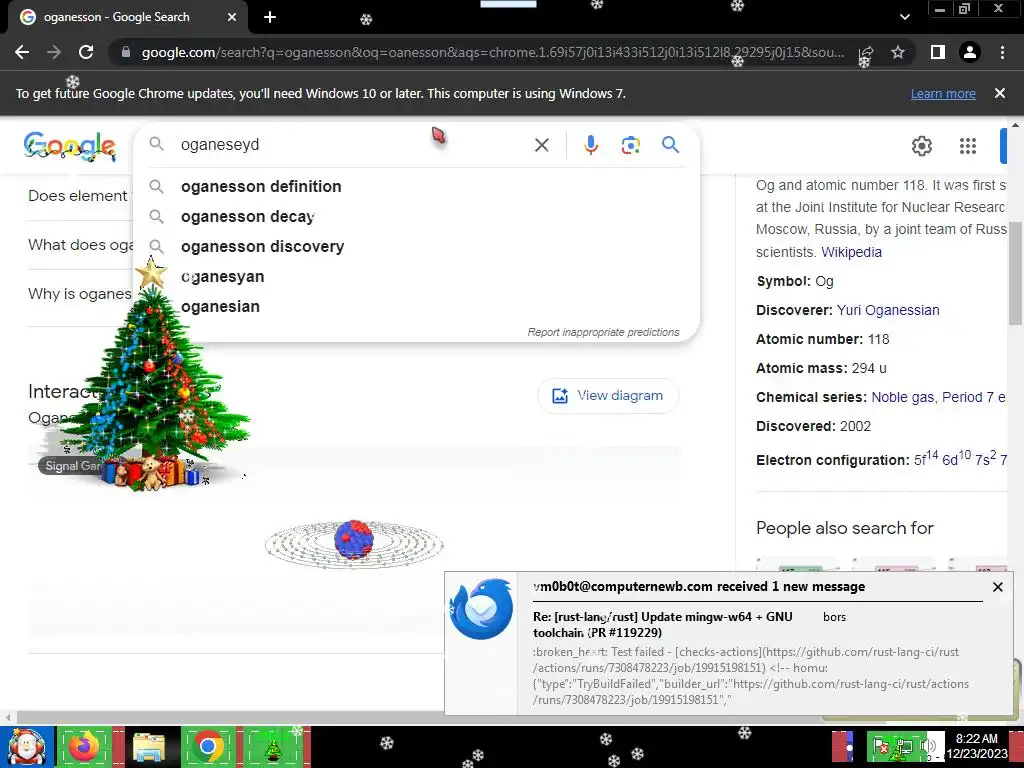Expand the question starting Why is oganes
1024x768 pixels.
pos(80,294)
